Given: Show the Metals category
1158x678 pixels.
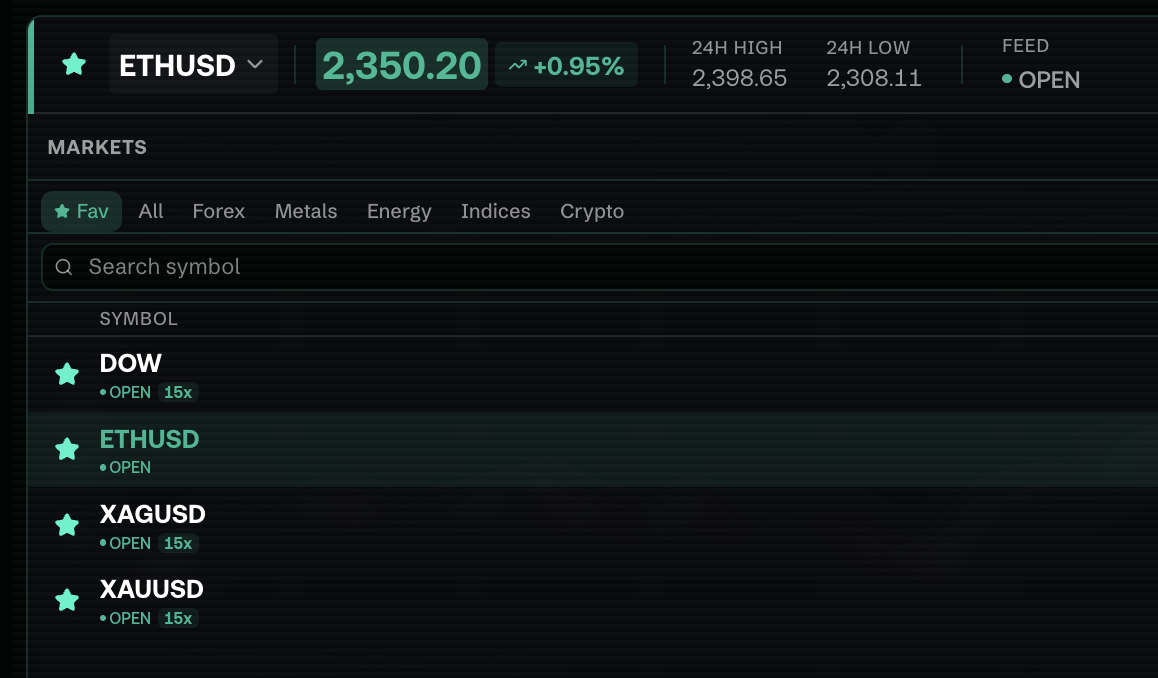Looking at the screenshot, I should 306,211.
